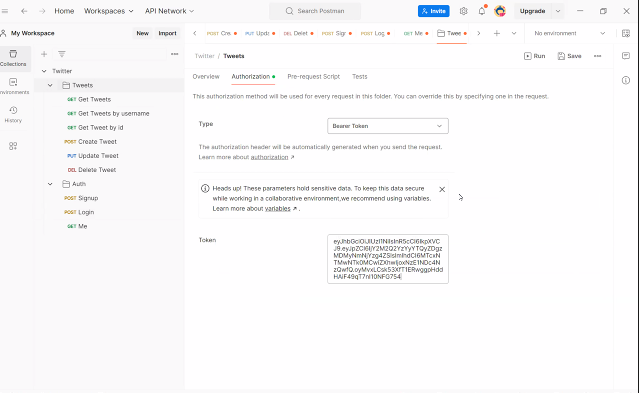Open the environment quick look icon
639x393 pixels.
(x=626, y=33)
